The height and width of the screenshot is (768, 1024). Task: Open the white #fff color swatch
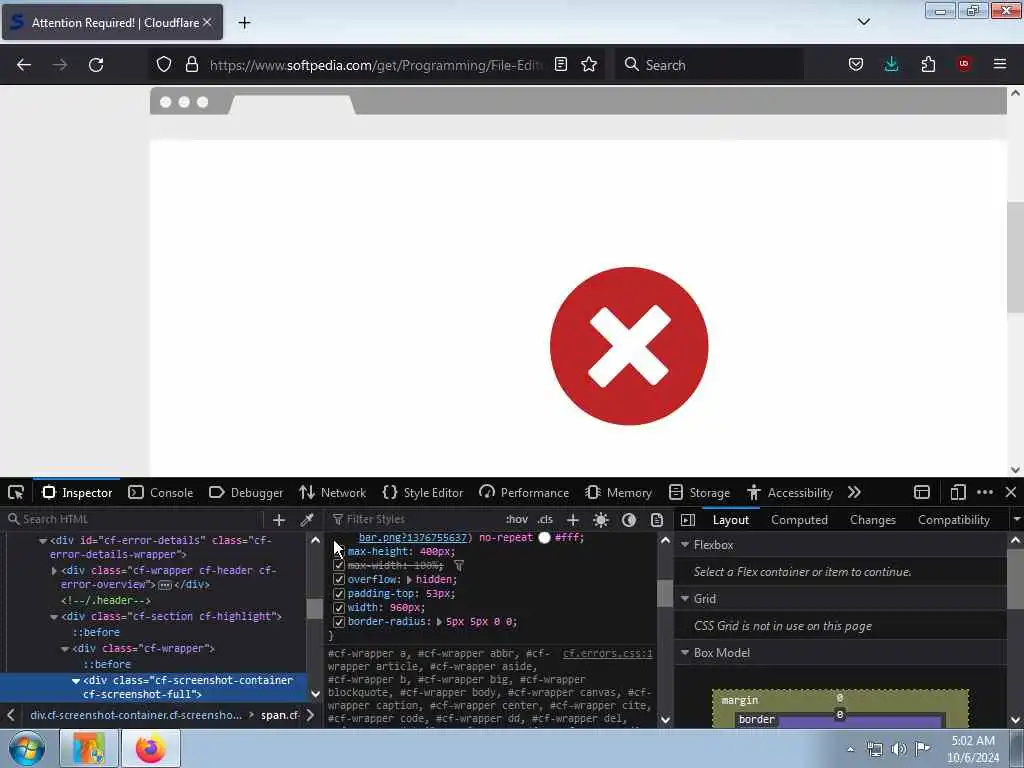(544, 537)
